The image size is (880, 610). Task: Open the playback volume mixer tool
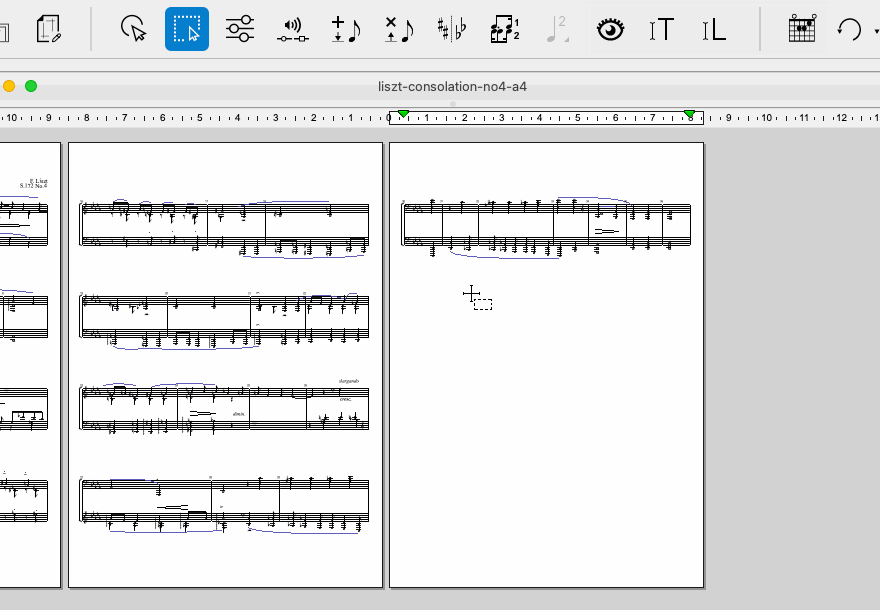292,30
